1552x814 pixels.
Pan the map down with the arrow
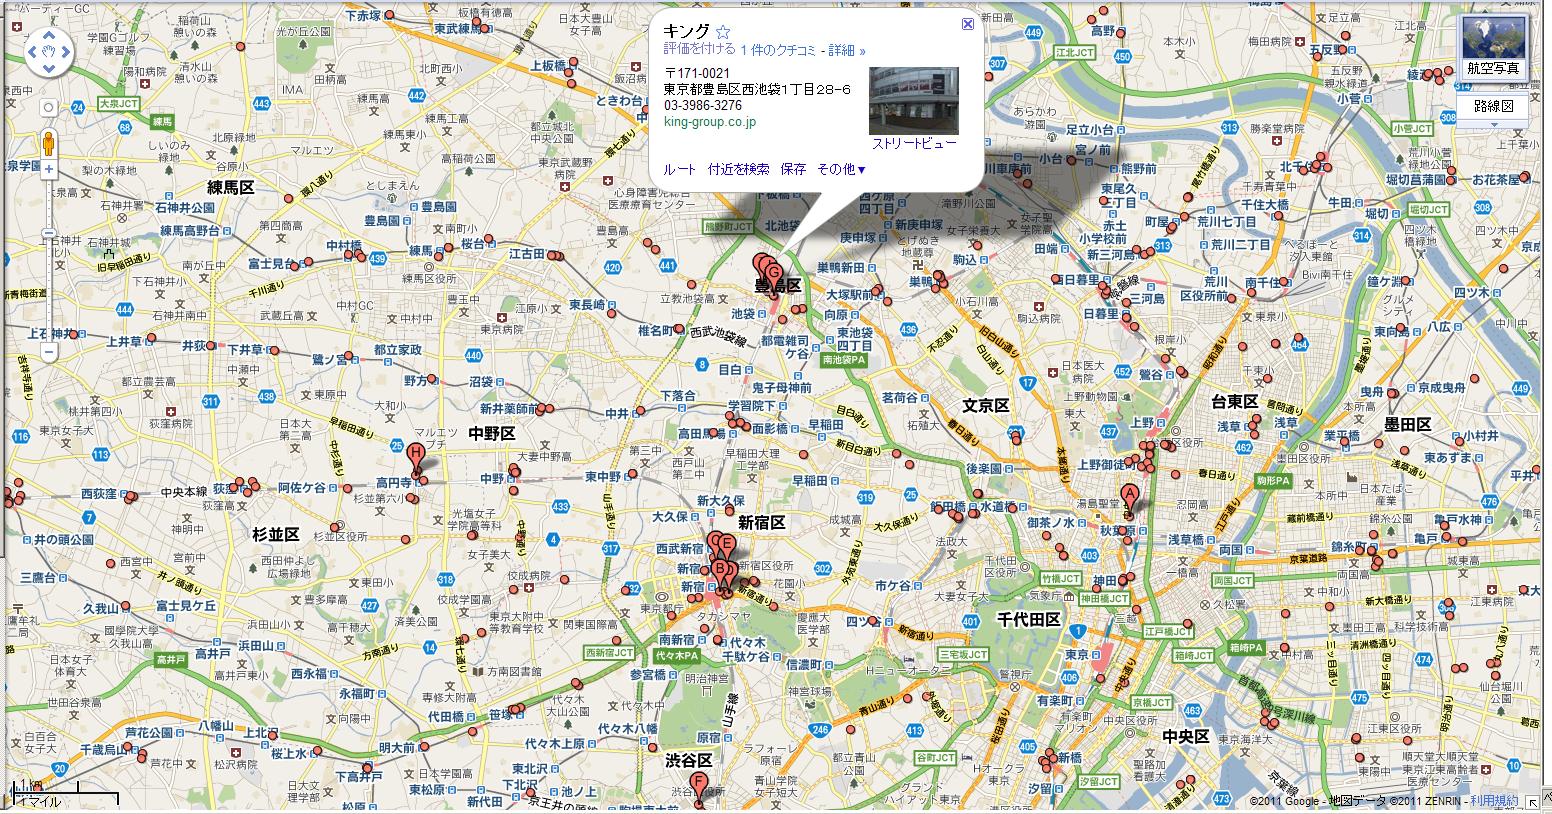point(49,68)
